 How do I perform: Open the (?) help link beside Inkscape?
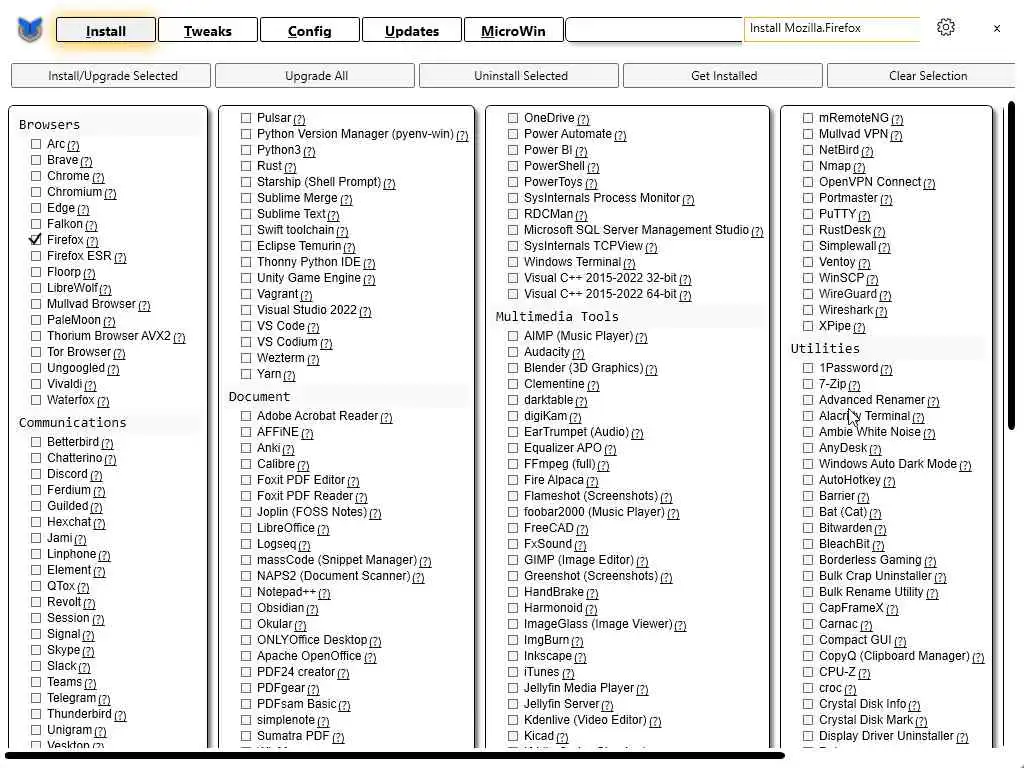580,658
